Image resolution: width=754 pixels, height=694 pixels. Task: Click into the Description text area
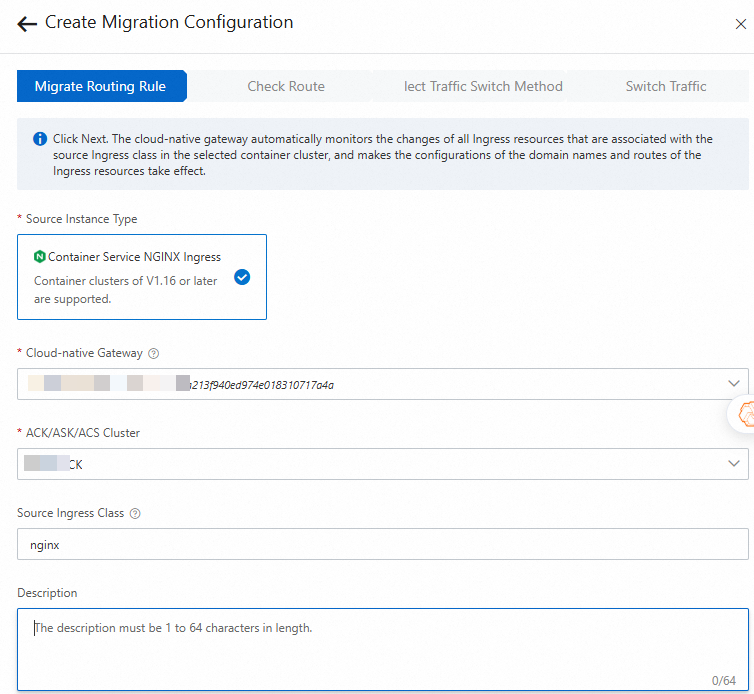[383, 650]
